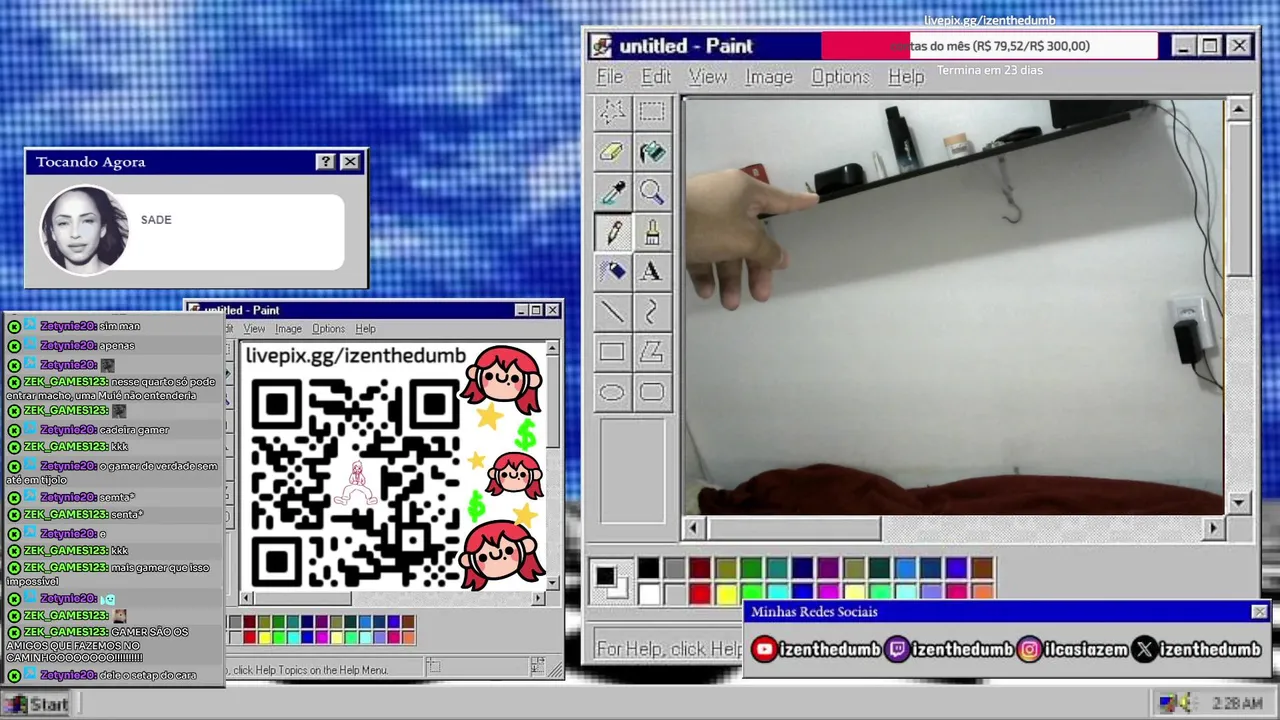The width and height of the screenshot is (1280, 720).
Task: Choose the Eraser tool in large Paint
Action: pos(612,152)
